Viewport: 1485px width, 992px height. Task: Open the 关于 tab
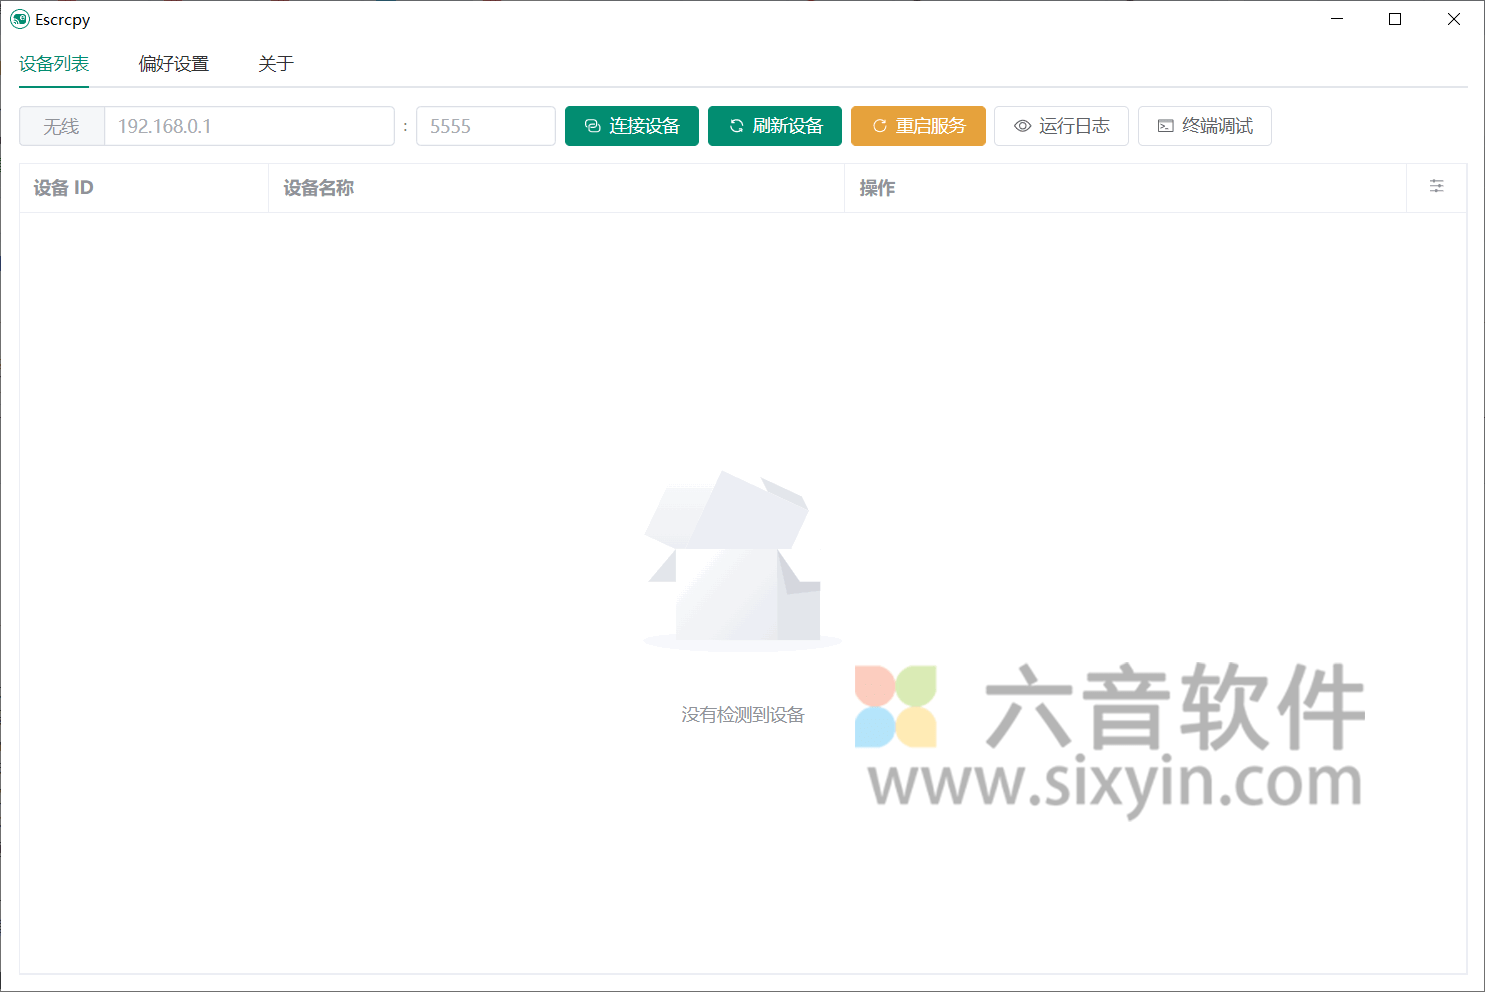point(276,64)
